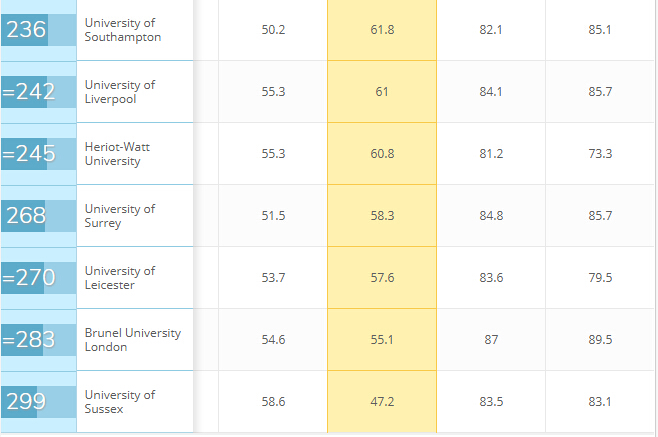Select the =245 rank cell
This screenshot has width=658, height=437.
28,154
